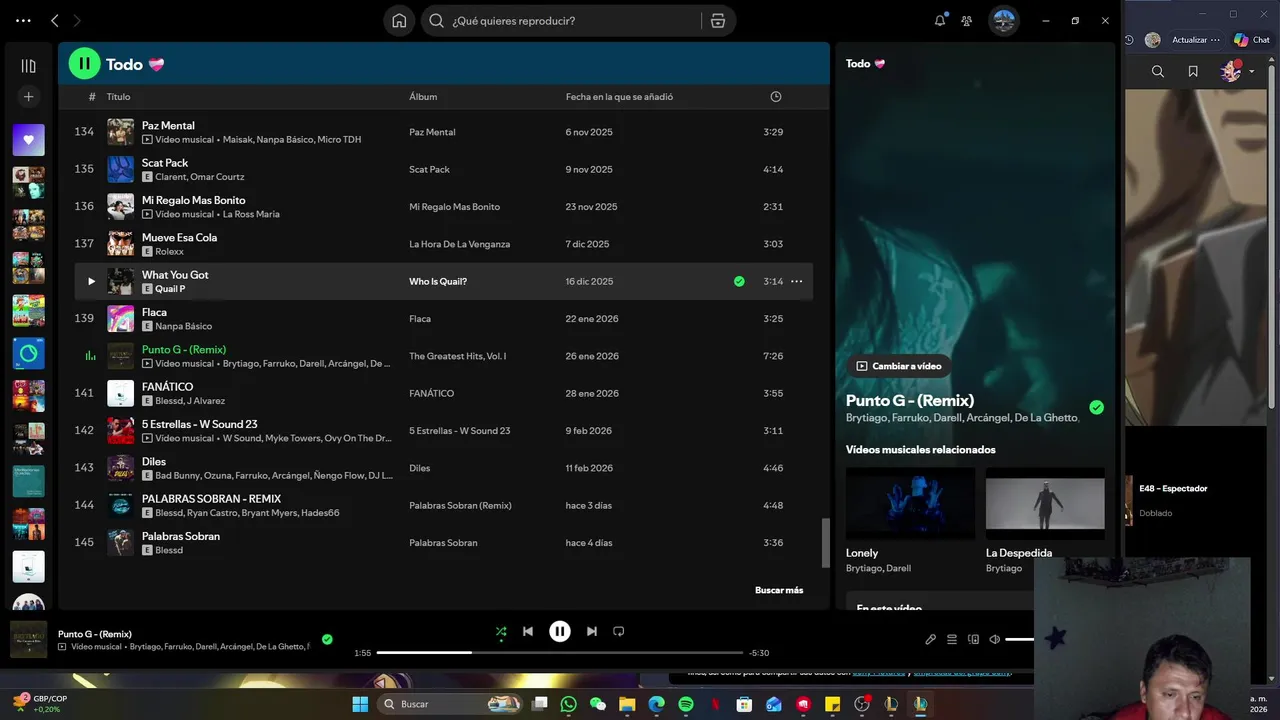Select the Scat Pack track title
The width and height of the screenshot is (1280, 720).
point(165,163)
